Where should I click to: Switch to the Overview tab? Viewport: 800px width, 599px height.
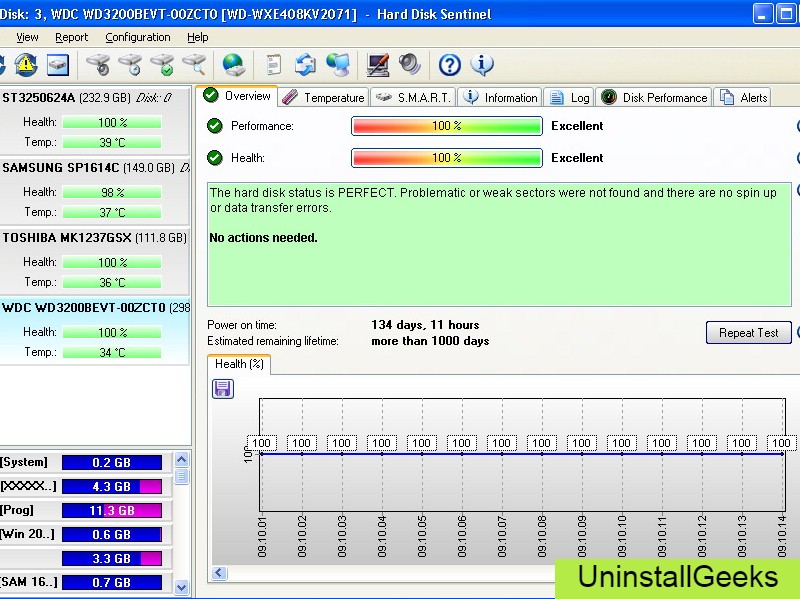point(237,95)
